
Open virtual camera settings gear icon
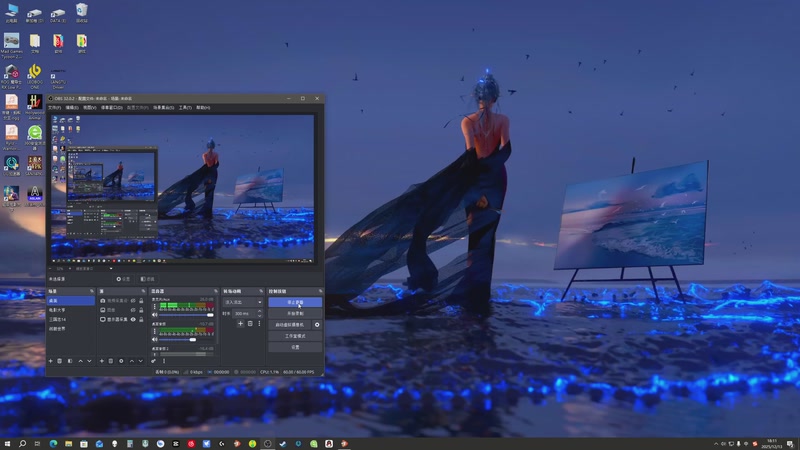click(x=317, y=324)
